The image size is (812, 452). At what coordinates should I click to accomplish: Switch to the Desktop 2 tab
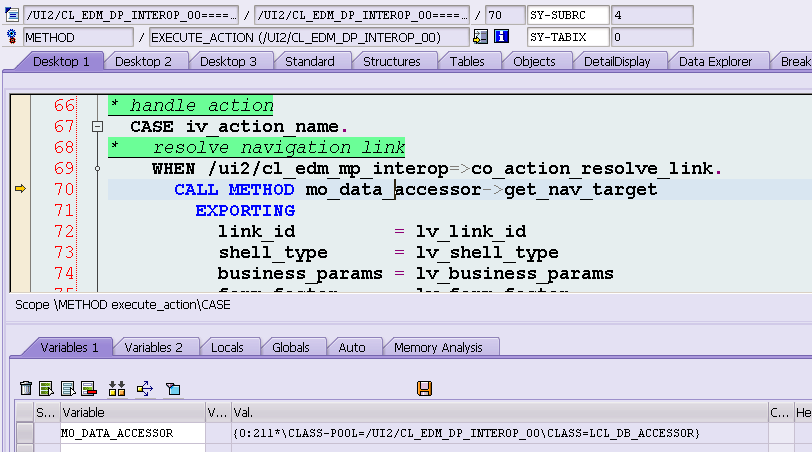click(143, 62)
